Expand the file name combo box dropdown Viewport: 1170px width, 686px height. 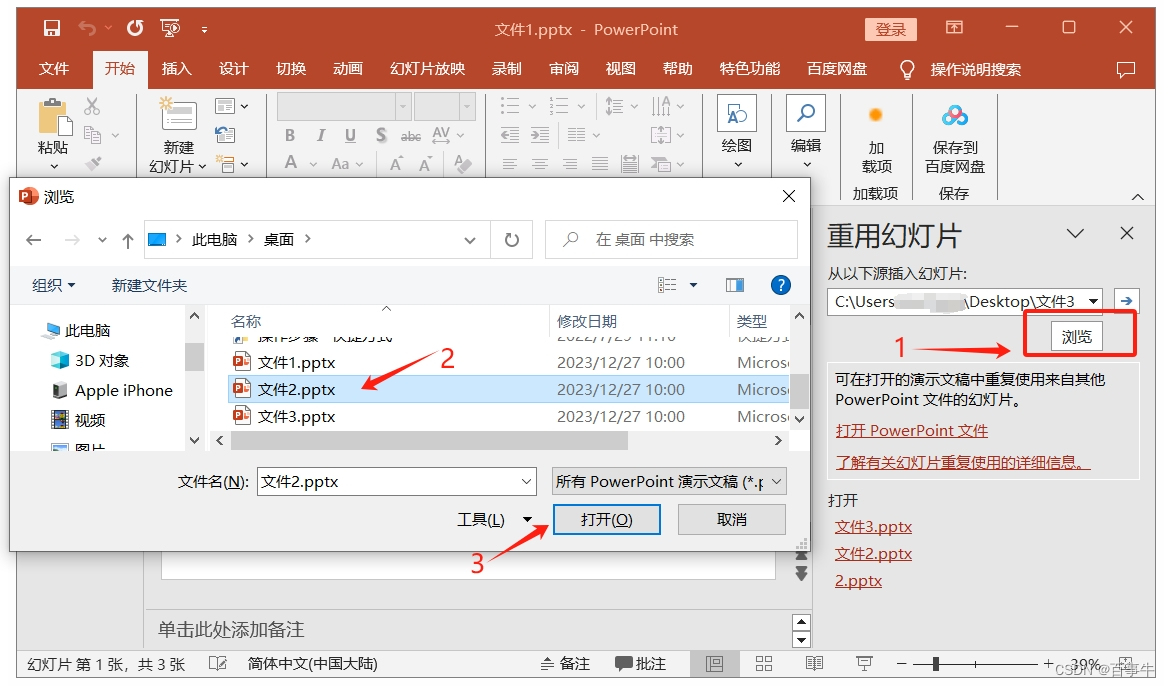pos(527,482)
